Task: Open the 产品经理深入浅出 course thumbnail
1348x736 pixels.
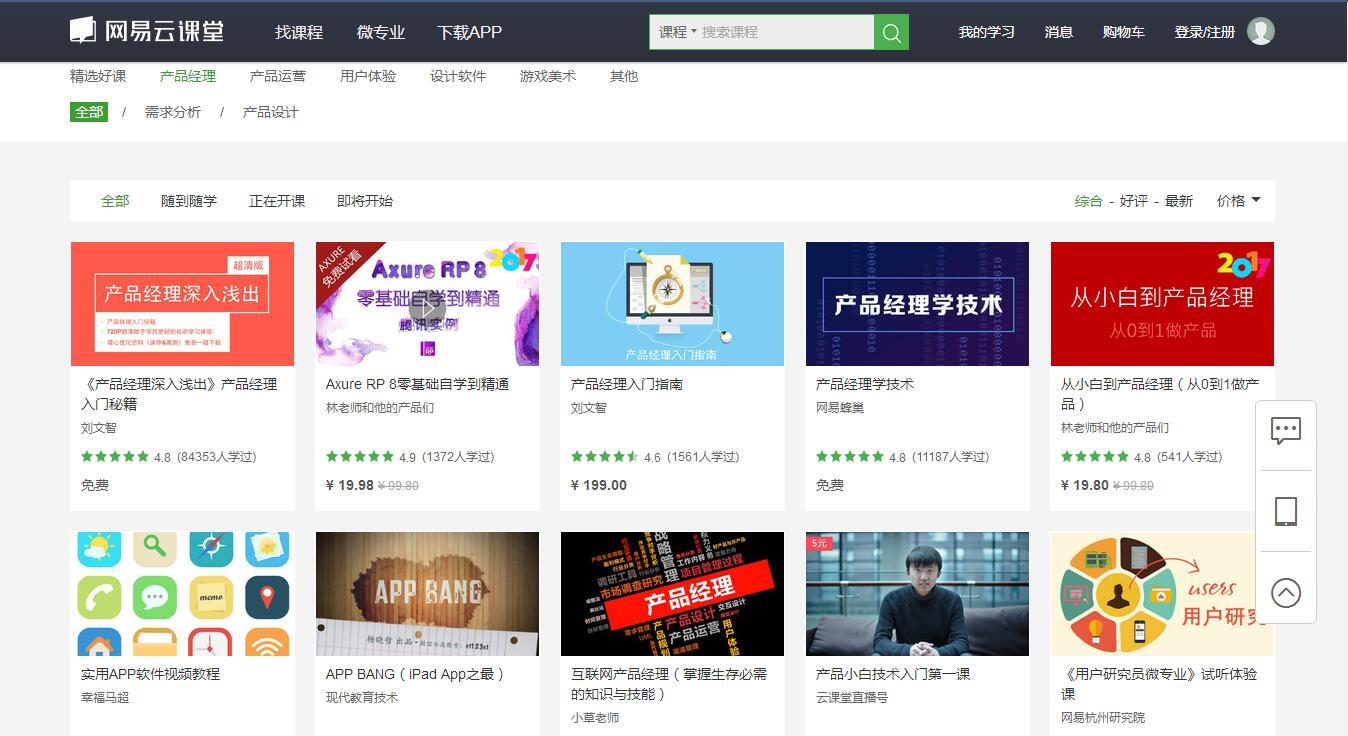Action: click(x=182, y=304)
